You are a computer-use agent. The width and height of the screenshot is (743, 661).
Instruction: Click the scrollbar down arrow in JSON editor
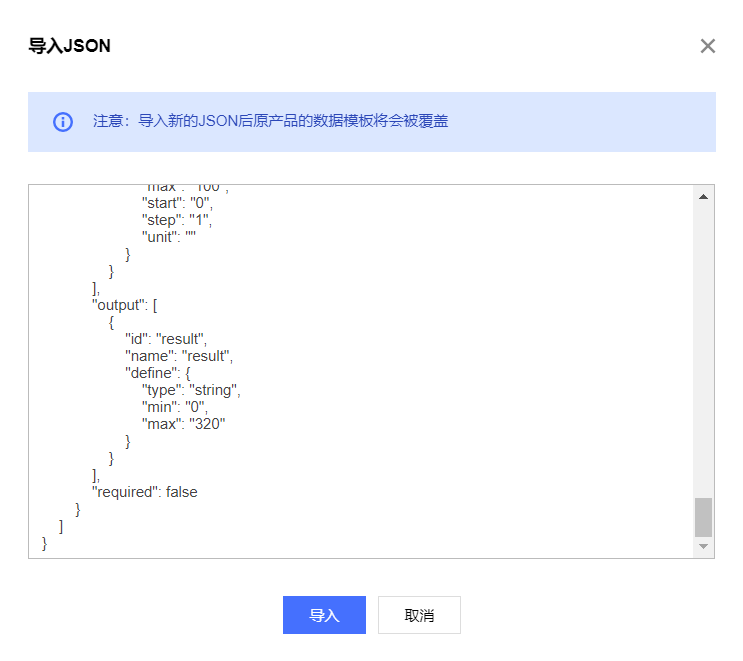pos(703,546)
